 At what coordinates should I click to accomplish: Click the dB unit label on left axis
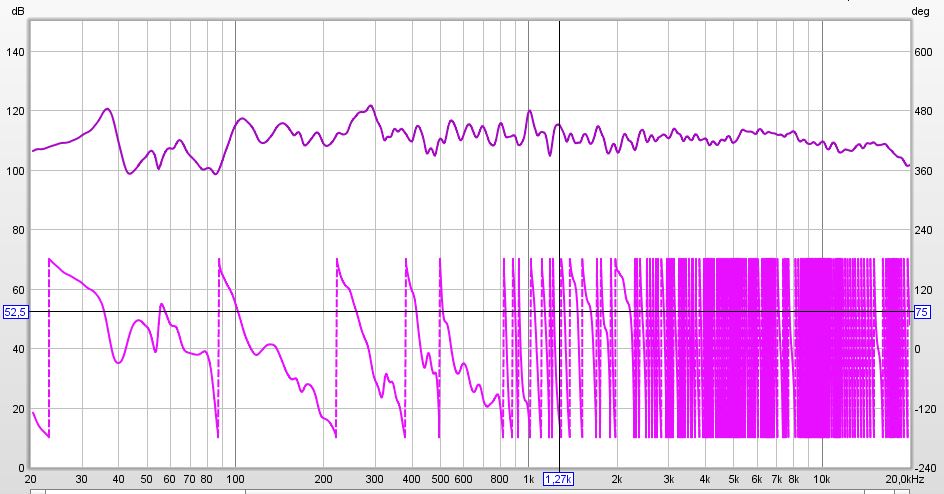coord(16,11)
